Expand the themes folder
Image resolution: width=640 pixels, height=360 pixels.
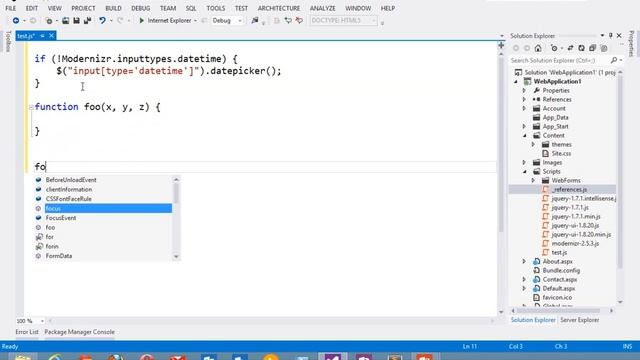tap(533, 144)
